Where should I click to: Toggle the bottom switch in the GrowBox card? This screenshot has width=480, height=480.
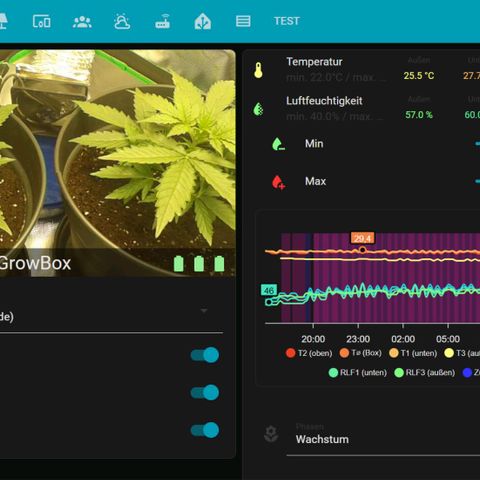point(205,430)
